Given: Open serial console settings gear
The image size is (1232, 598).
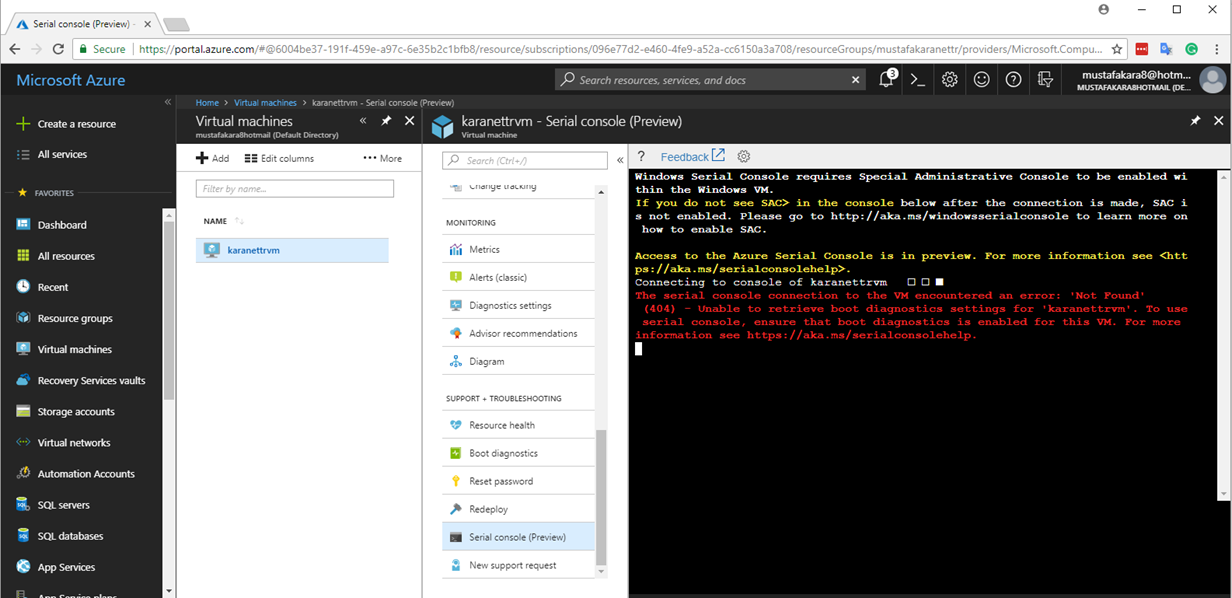Looking at the screenshot, I should tap(744, 157).
